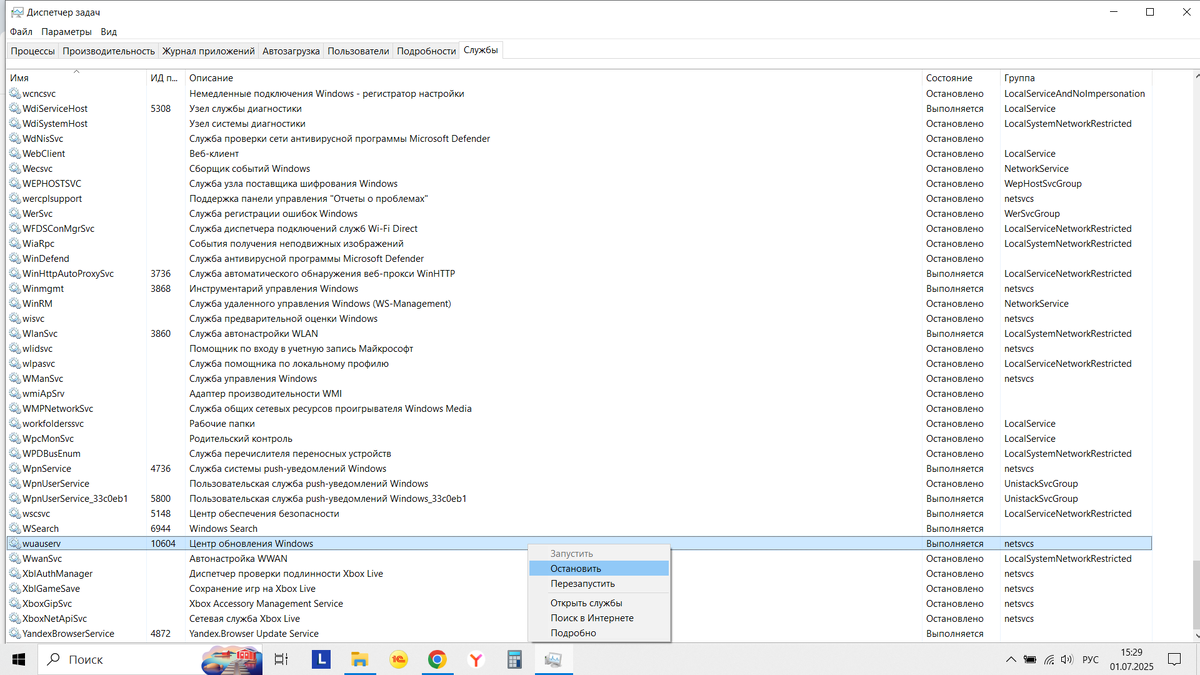Sort services by the Имя column
Screen dimensions: 1200x675
point(76,78)
